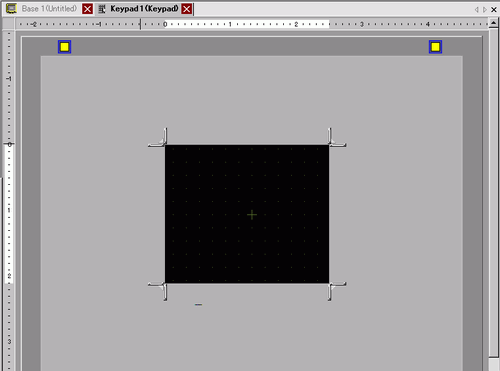The width and height of the screenshot is (500, 371).
Task: Click the bottom-right corner bracket of the black area
Action: point(337,291)
